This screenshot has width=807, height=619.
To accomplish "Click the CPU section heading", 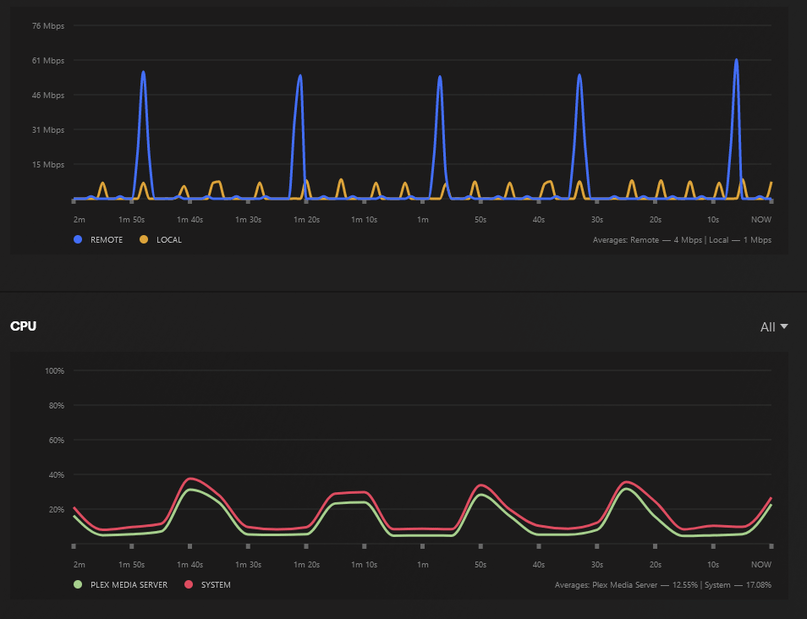I will 23,326.
